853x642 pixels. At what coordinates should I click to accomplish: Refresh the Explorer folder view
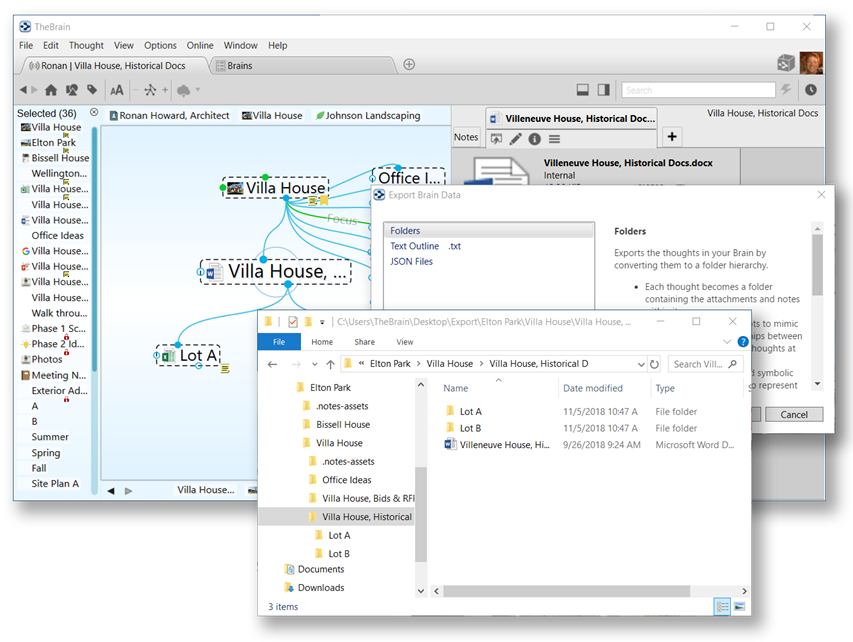[654, 364]
